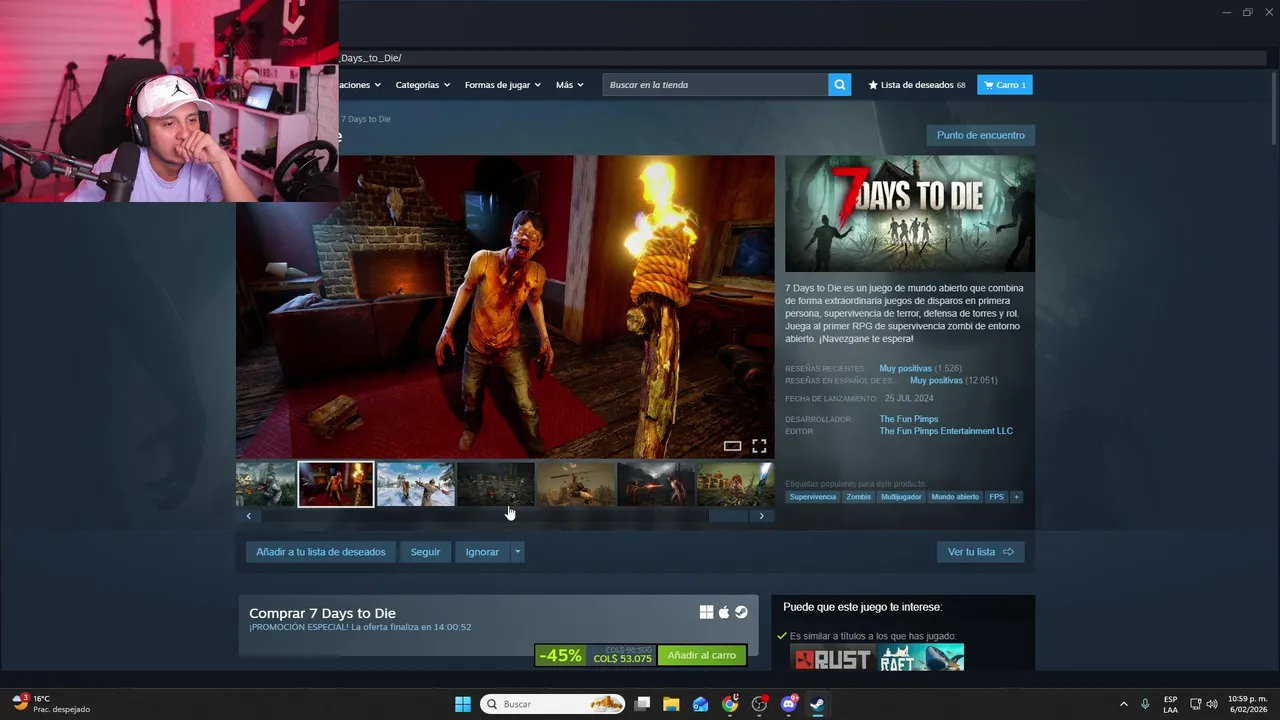
Task: Select the first soldier screenshot thumbnail
Action: click(x=266, y=484)
